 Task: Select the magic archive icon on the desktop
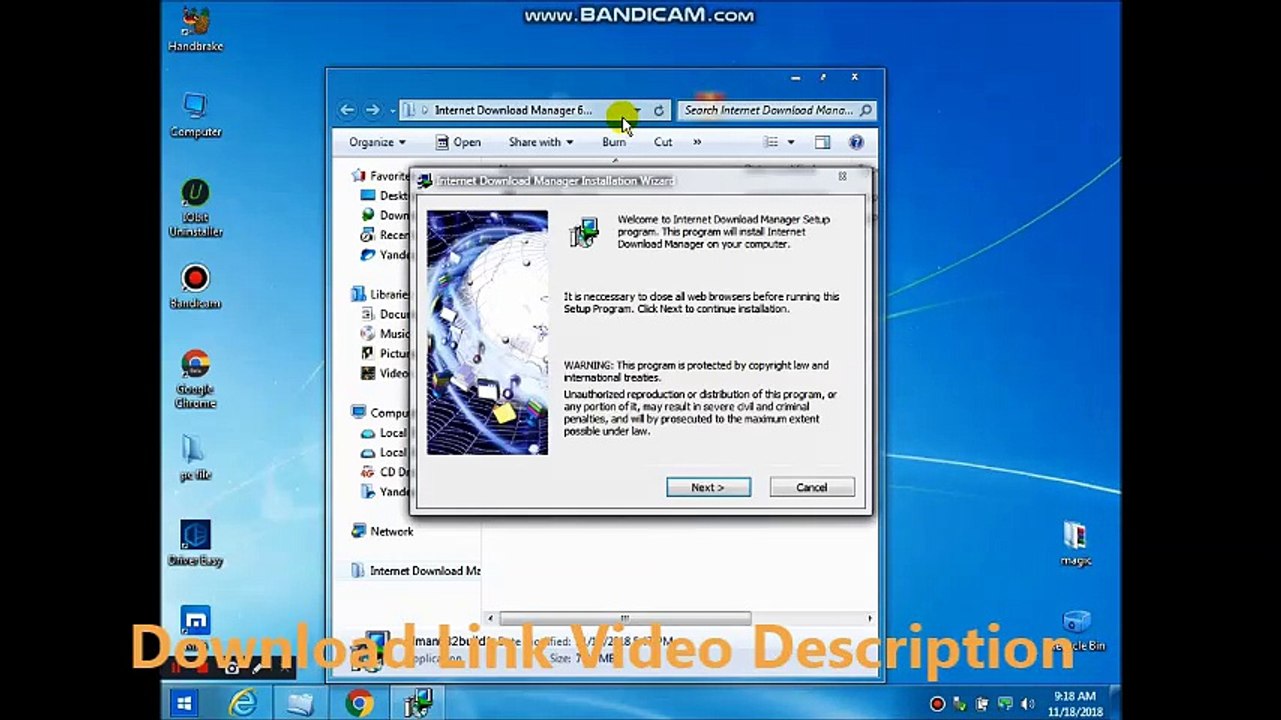click(1075, 543)
